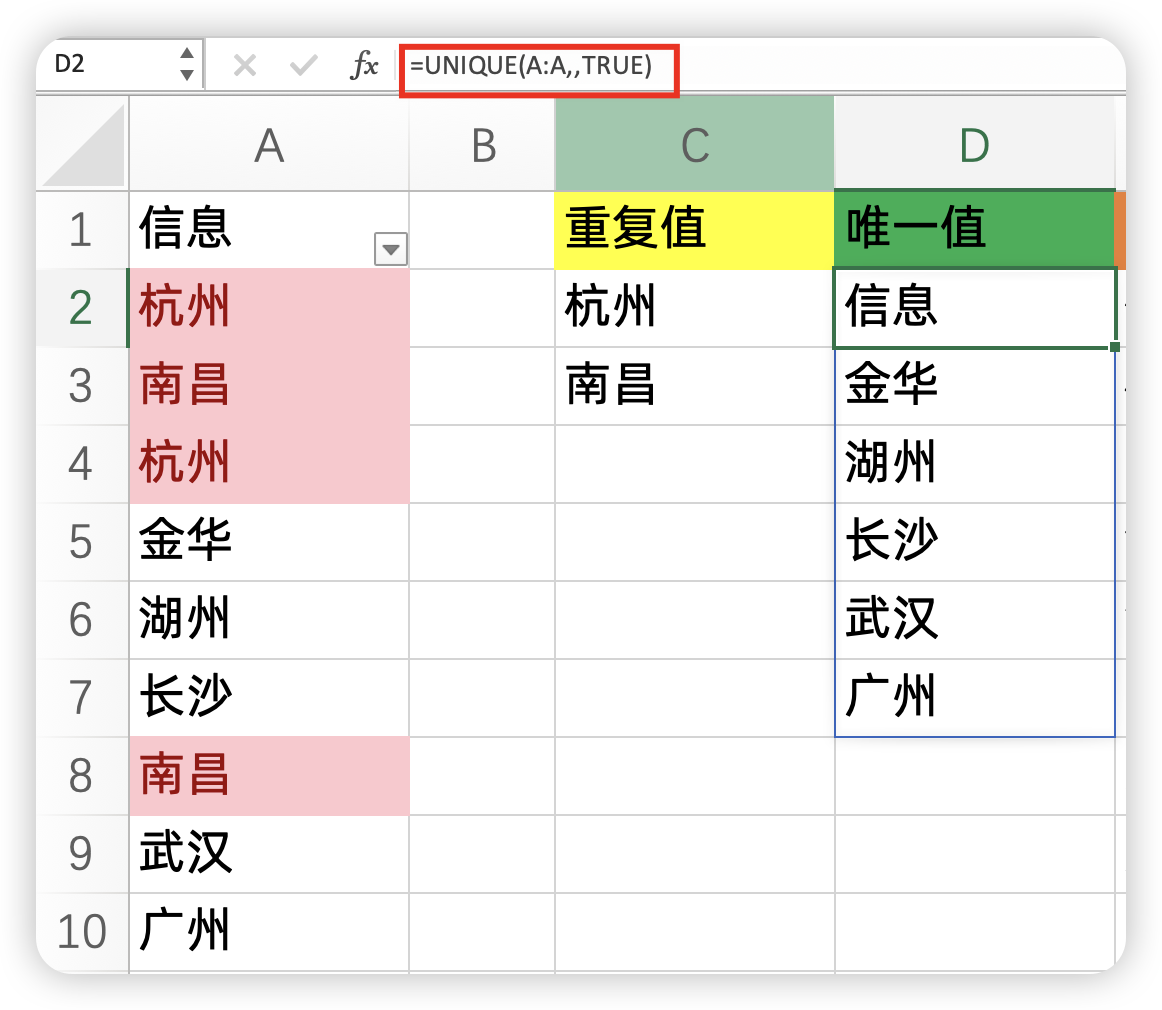The image size is (1162, 1010).
Task: Click the cancel (X) formula icon
Action: click(x=245, y=66)
